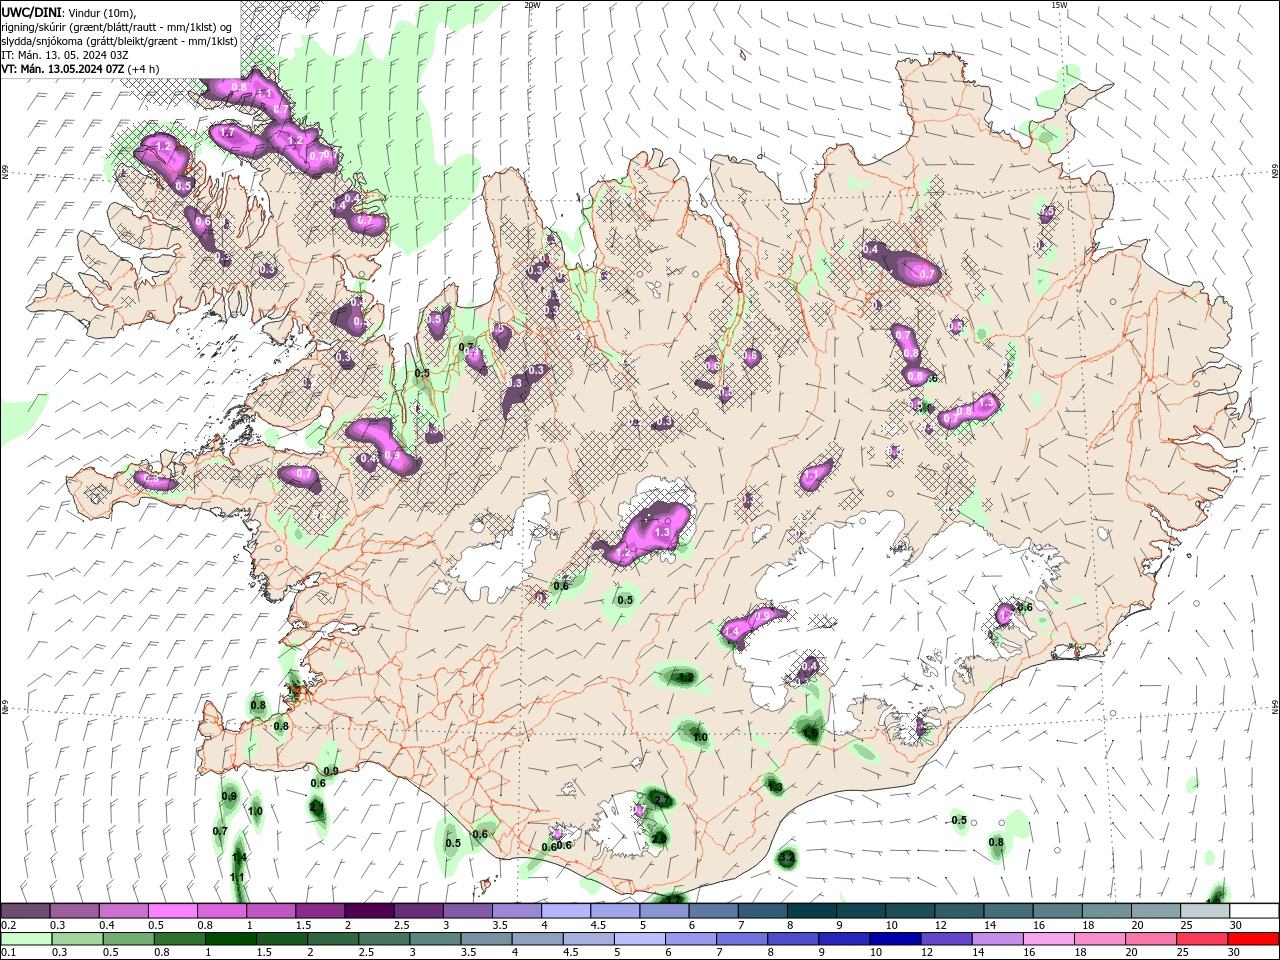This screenshot has height=960, width=1280.
Task: Select the 8 dark teal swatch on the upper snow scale
Action: click(x=812, y=911)
